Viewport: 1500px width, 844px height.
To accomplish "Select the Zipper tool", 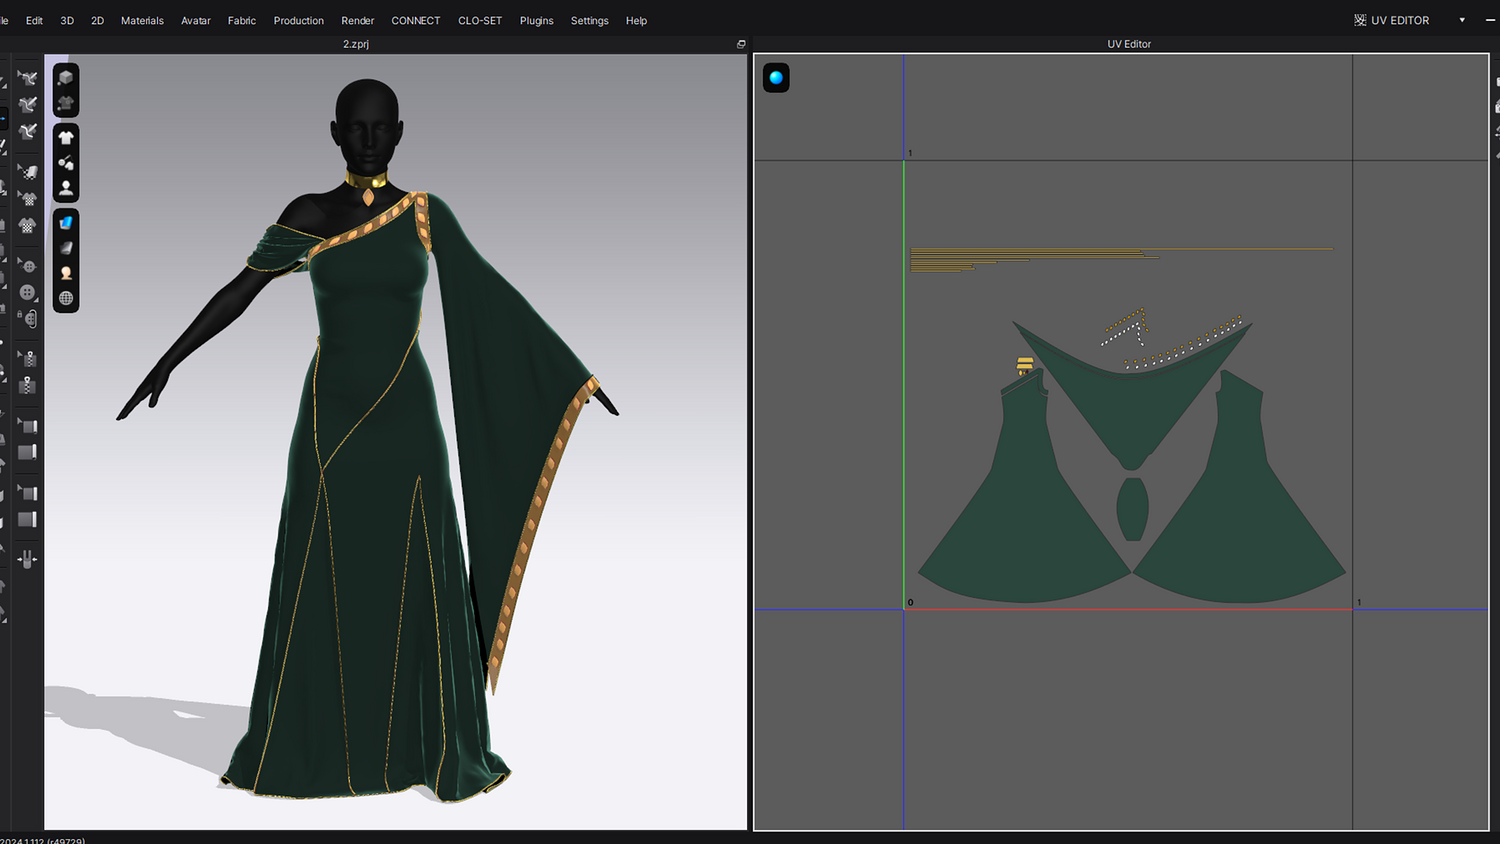I will point(28,385).
